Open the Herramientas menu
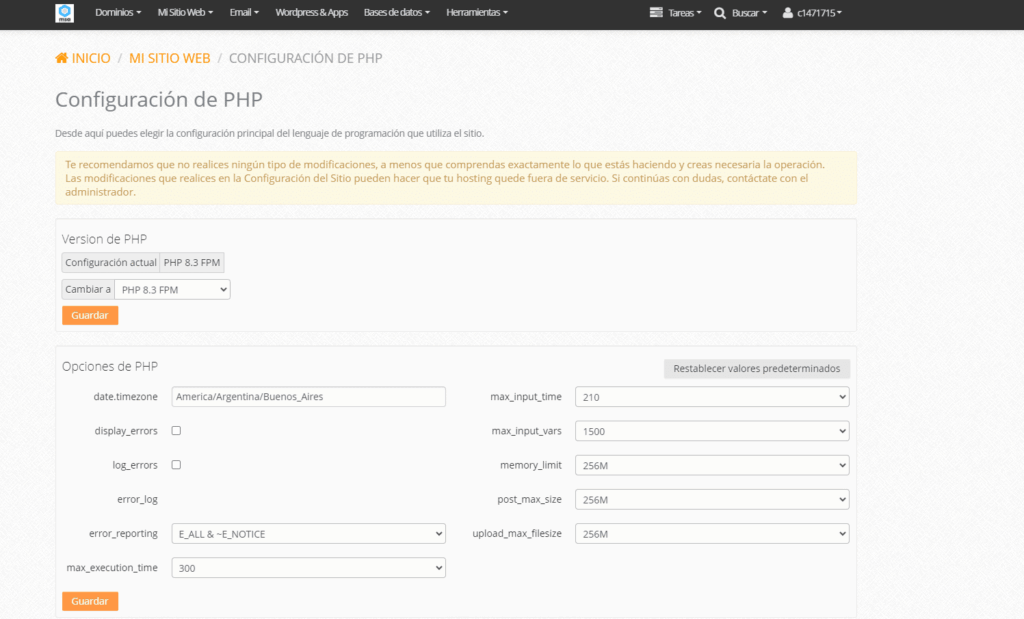Screen dimensions: 1024x619 (x=478, y=12)
